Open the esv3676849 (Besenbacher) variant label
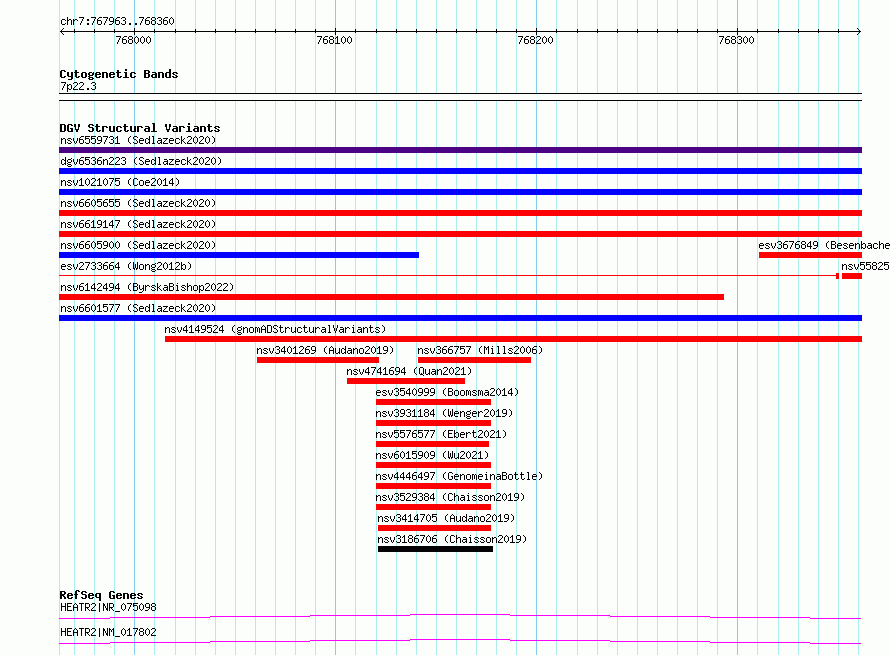Viewport: 890px width, 655px height. 824,245
